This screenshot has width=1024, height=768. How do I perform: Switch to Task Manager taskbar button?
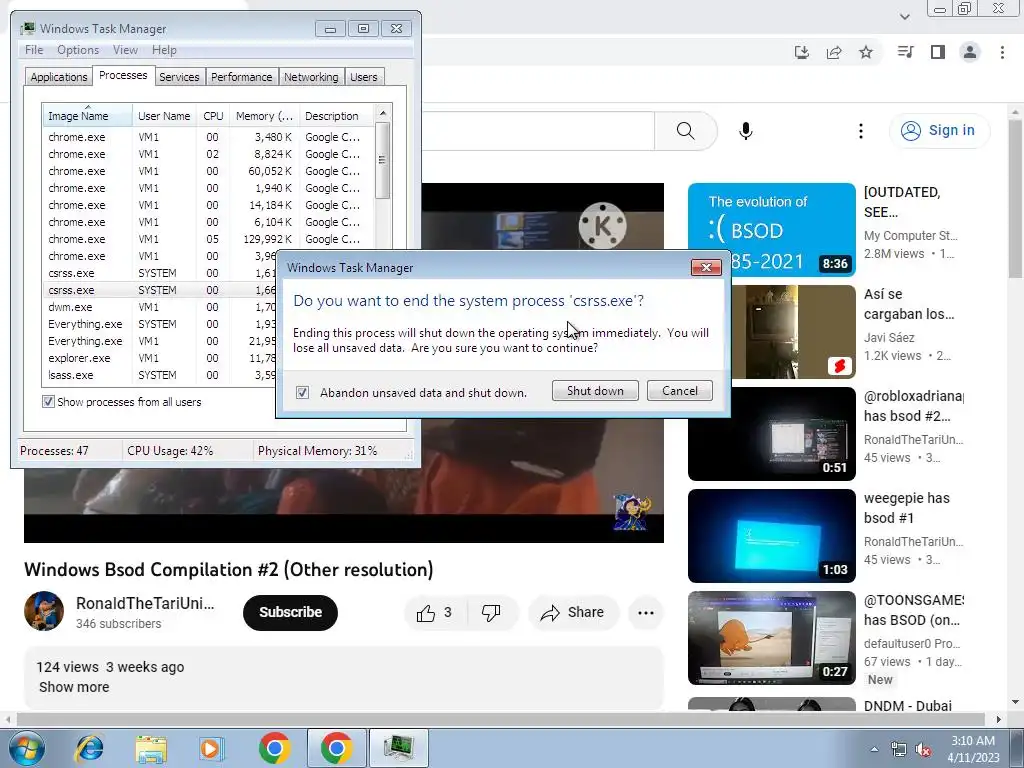click(399, 748)
